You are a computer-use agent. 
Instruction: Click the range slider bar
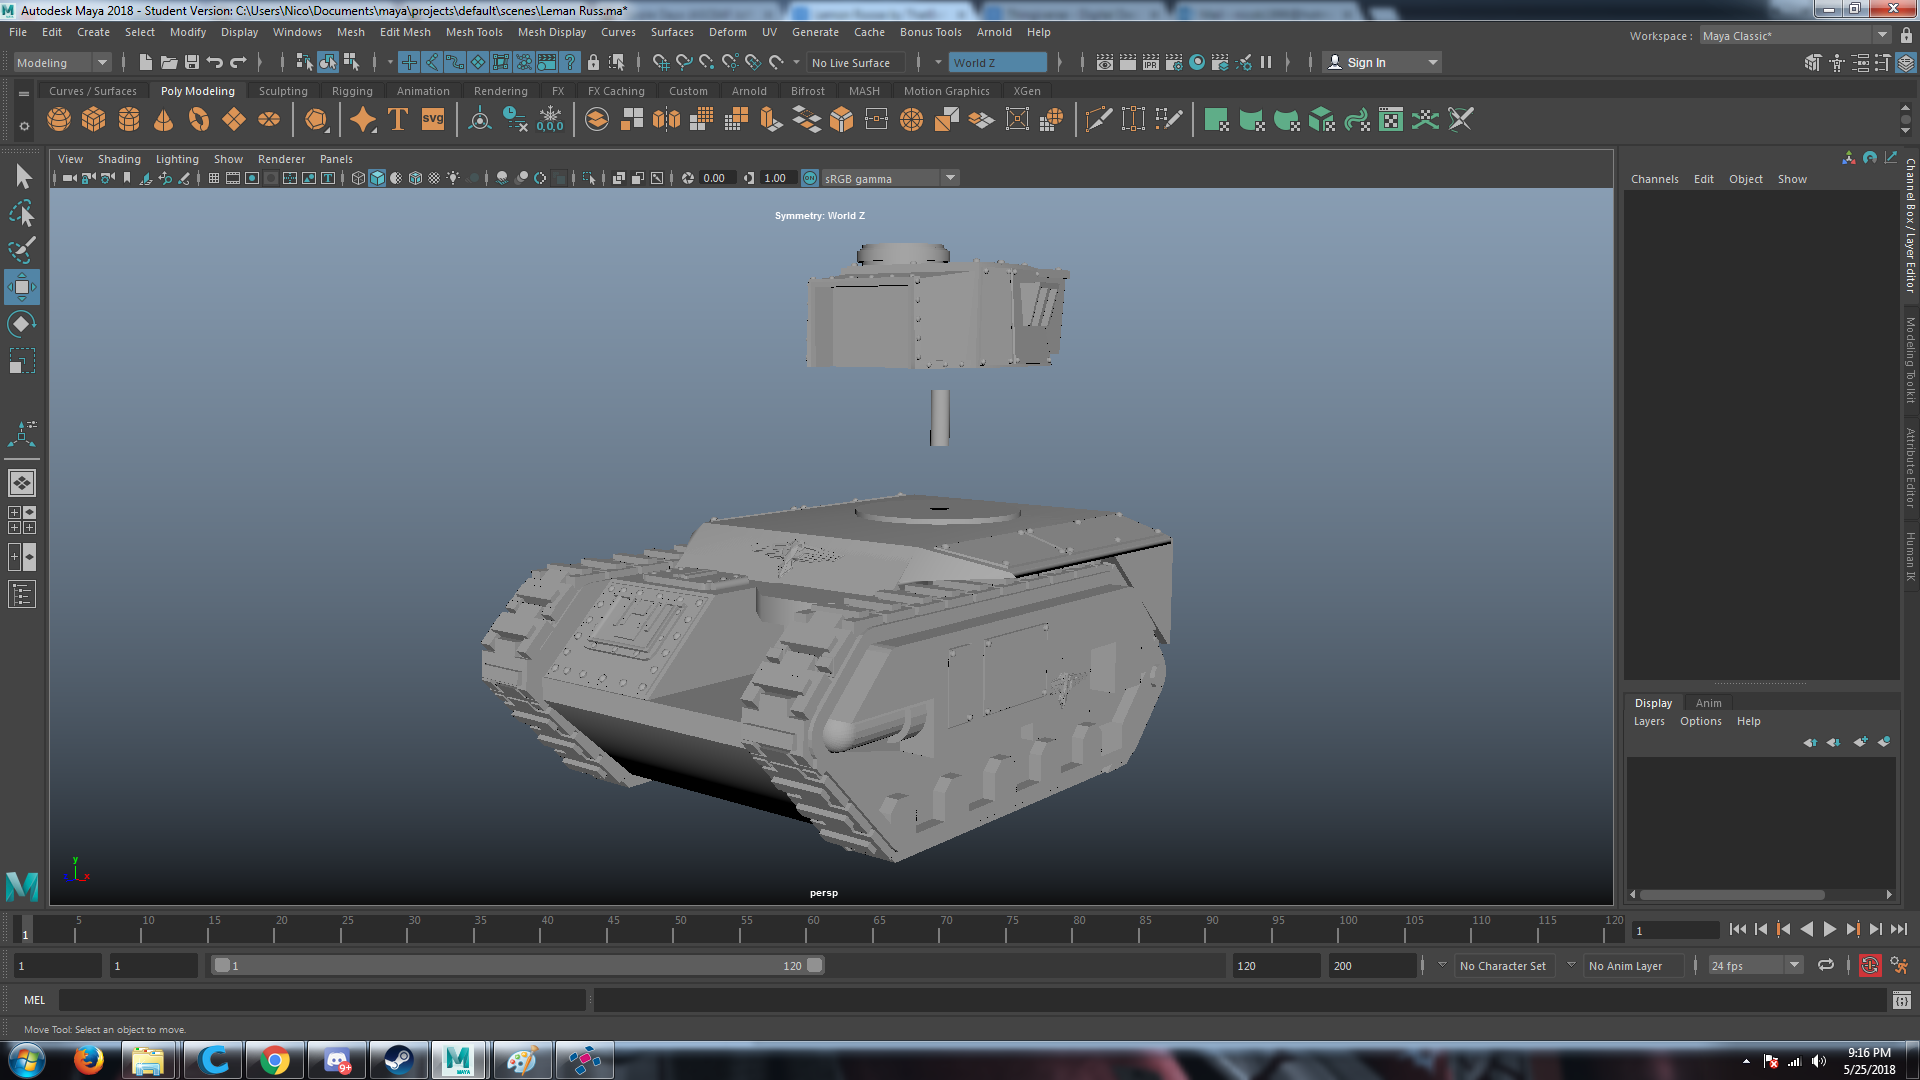(517, 965)
